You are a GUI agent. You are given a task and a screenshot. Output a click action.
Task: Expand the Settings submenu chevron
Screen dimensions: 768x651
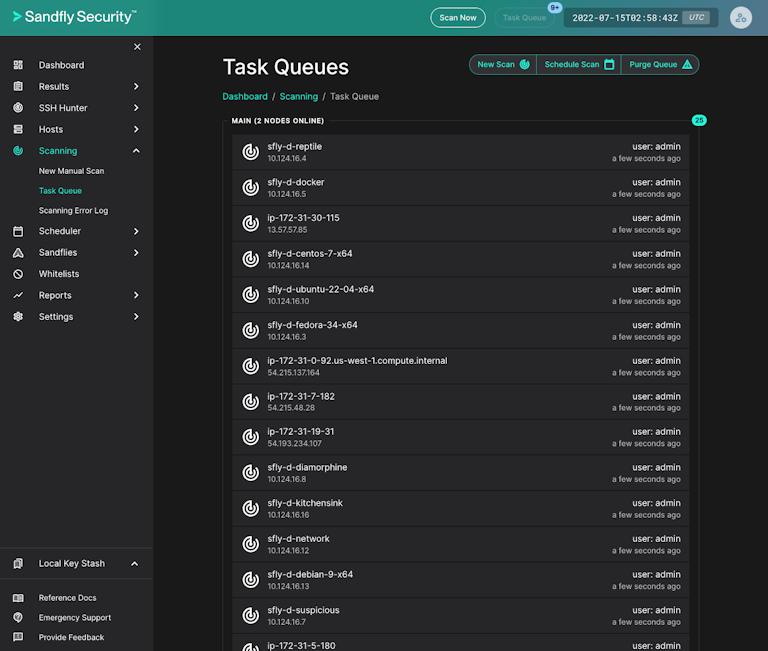pyautogui.click(x=136, y=317)
